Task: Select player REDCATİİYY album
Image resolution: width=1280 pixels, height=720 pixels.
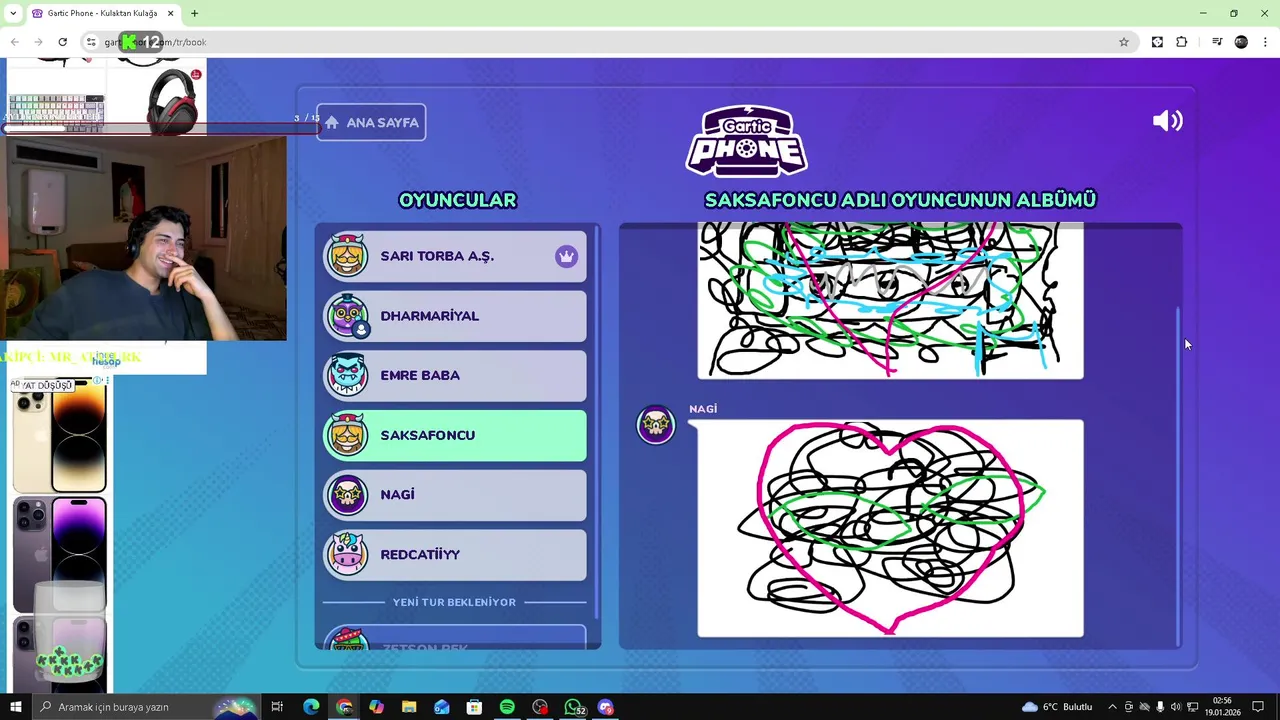Action: point(455,554)
